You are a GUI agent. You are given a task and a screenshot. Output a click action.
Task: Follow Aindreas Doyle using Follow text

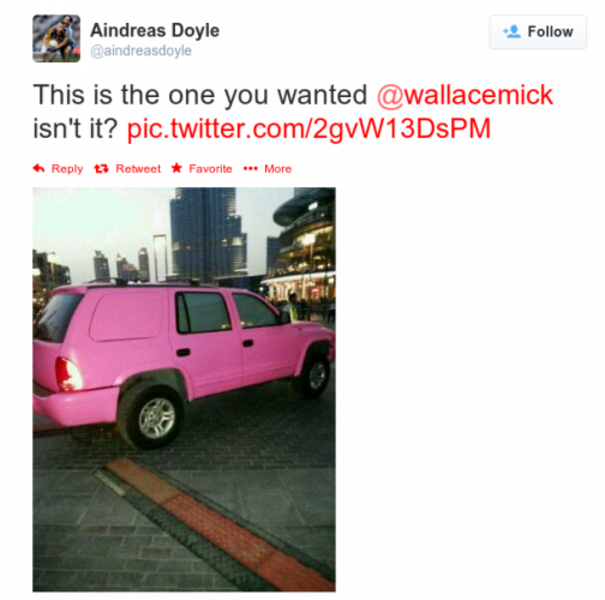[550, 32]
